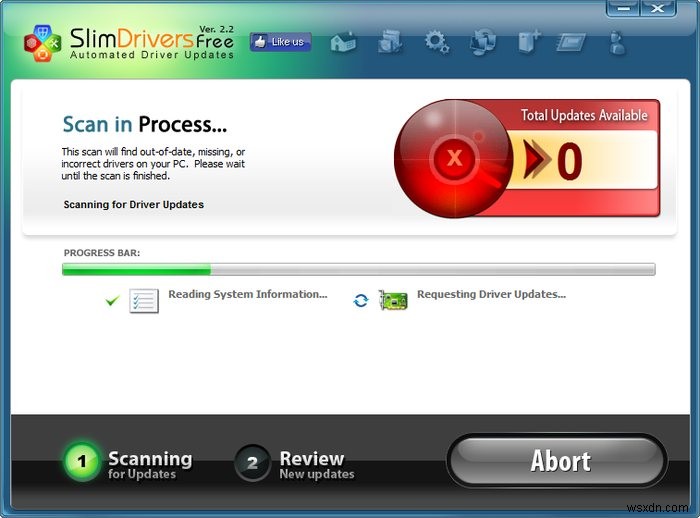
Task: Click the 'Scanning for Driver Updates' status text
Action: (133, 205)
